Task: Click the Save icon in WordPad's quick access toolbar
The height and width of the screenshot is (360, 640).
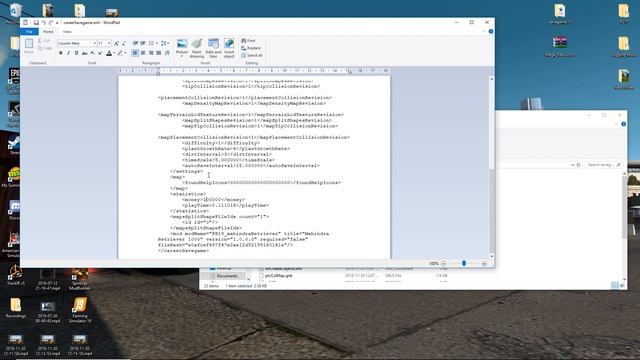Action: (36, 22)
